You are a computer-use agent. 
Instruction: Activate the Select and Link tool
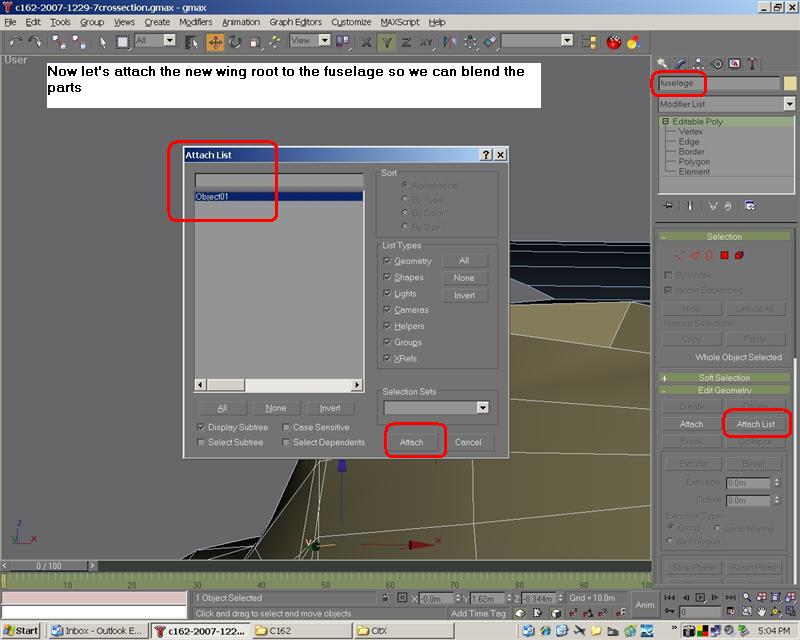tap(58, 42)
